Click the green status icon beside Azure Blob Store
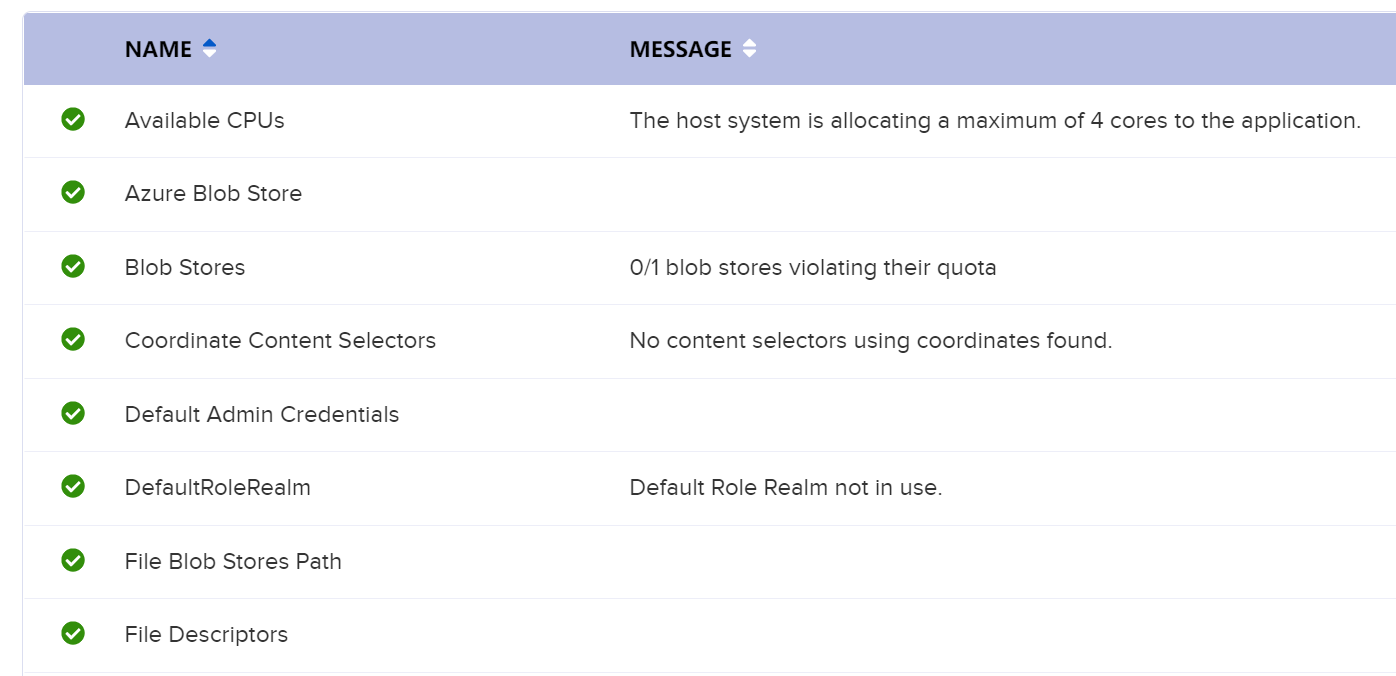Viewport: 1396px width, 676px height. click(x=73, y=192)
